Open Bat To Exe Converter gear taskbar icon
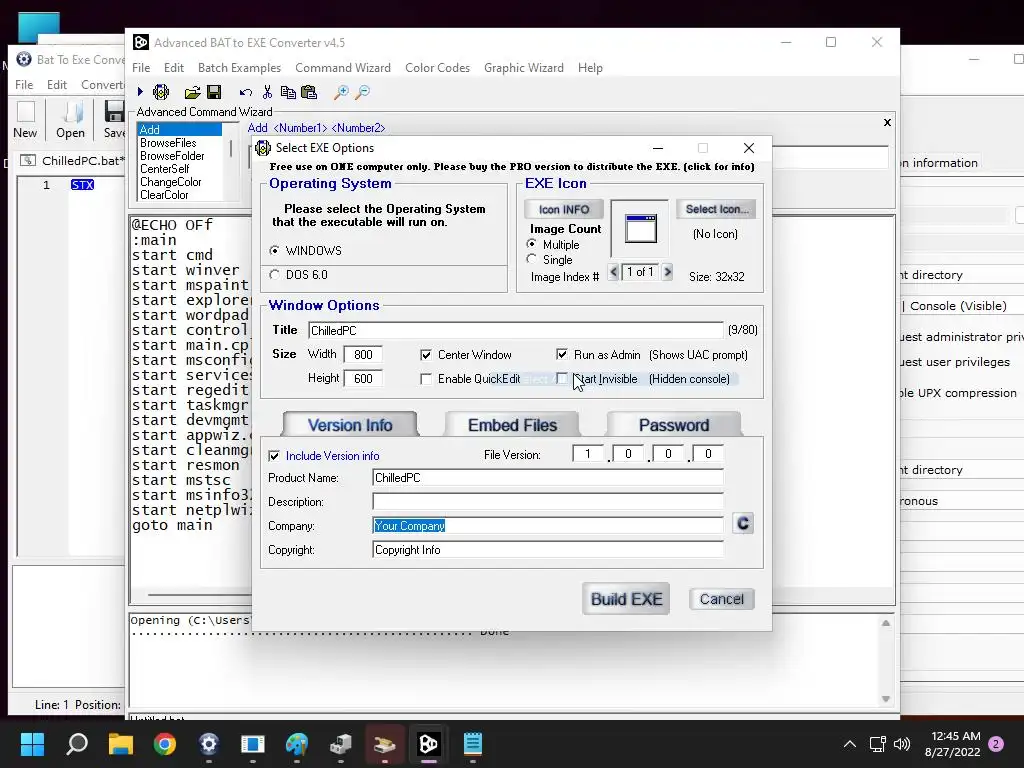 [x=208, y=744]
